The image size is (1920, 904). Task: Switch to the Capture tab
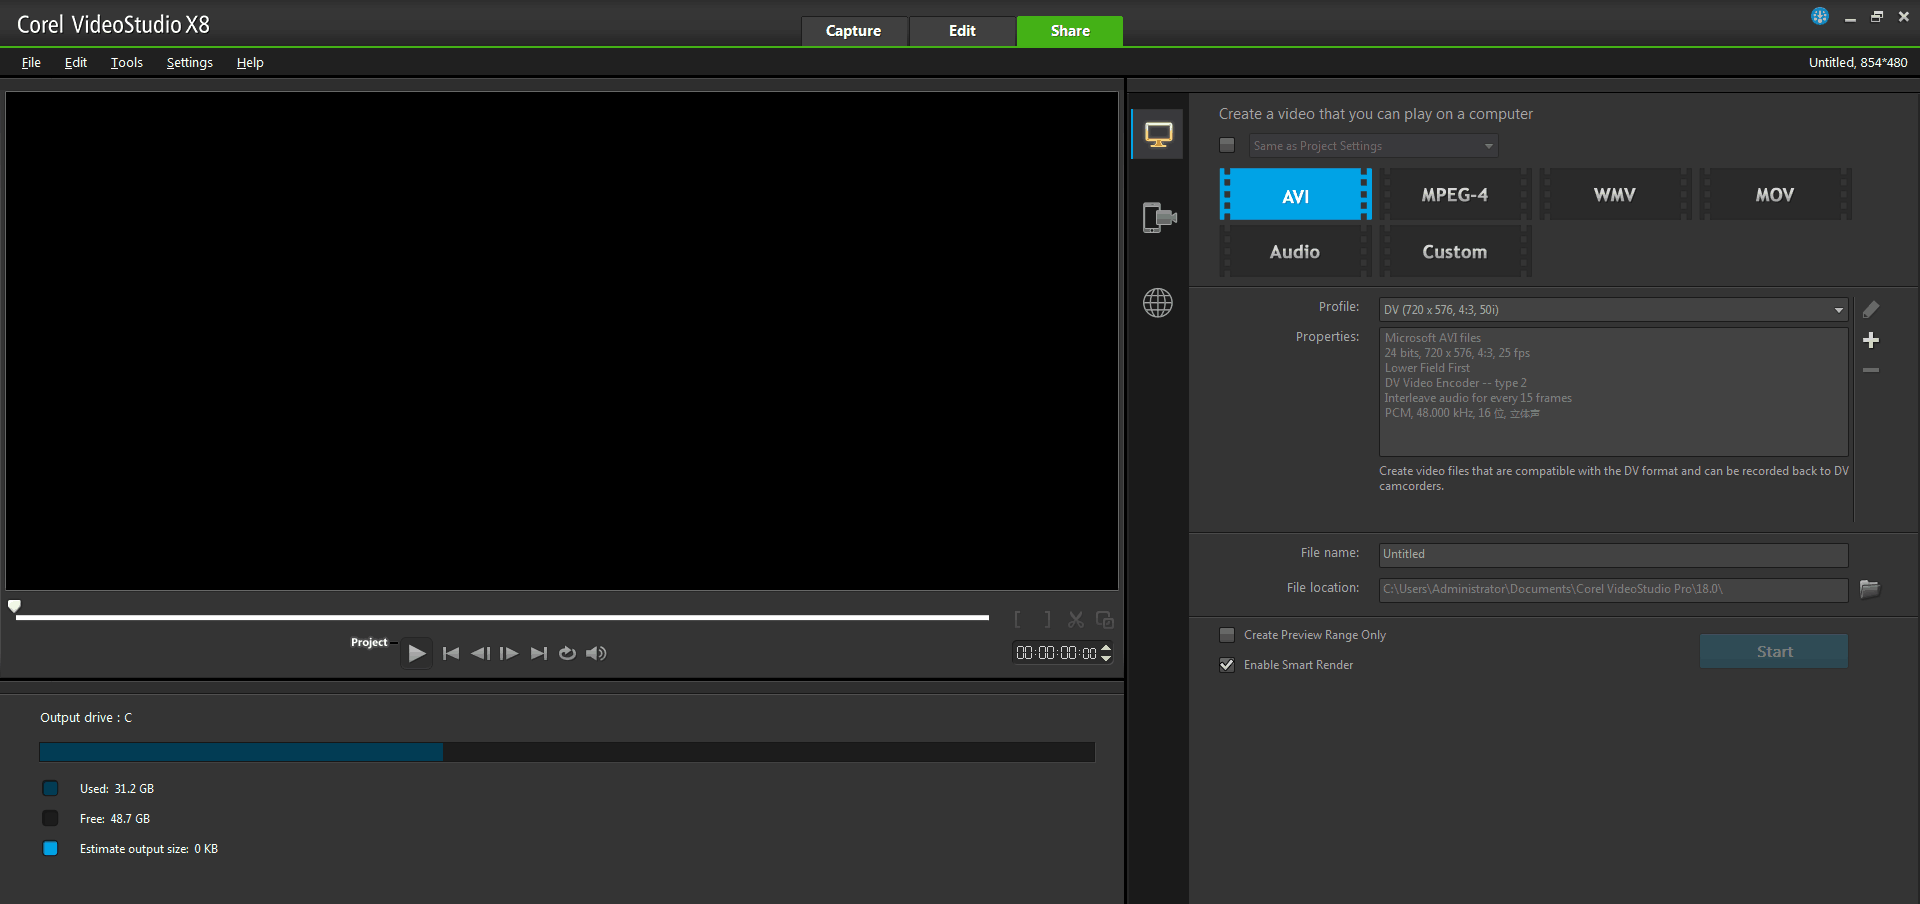click(854, 31)
